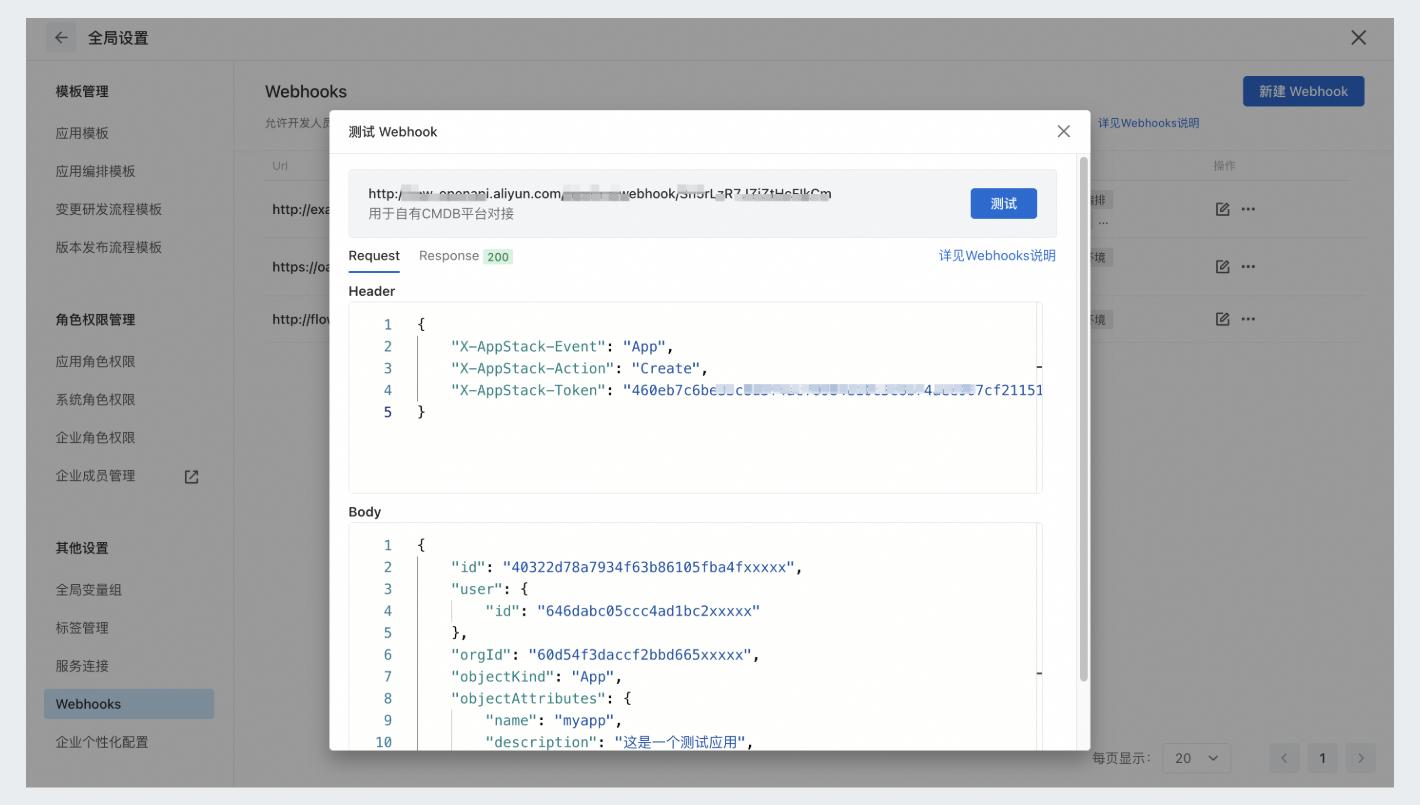Screen dimensions: 1420x805
Task: Click the back arrow beside 全局设置
Action: (61, 38)
